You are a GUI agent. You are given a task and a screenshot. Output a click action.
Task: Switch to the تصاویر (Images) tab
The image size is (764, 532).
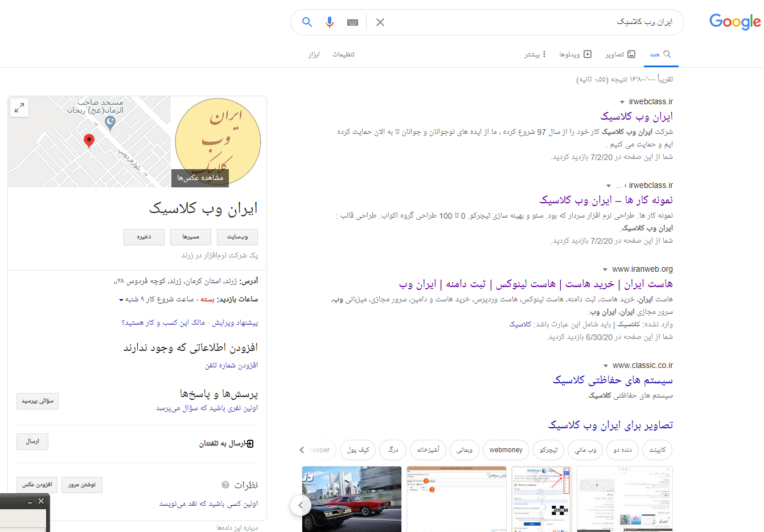[620, 54]
